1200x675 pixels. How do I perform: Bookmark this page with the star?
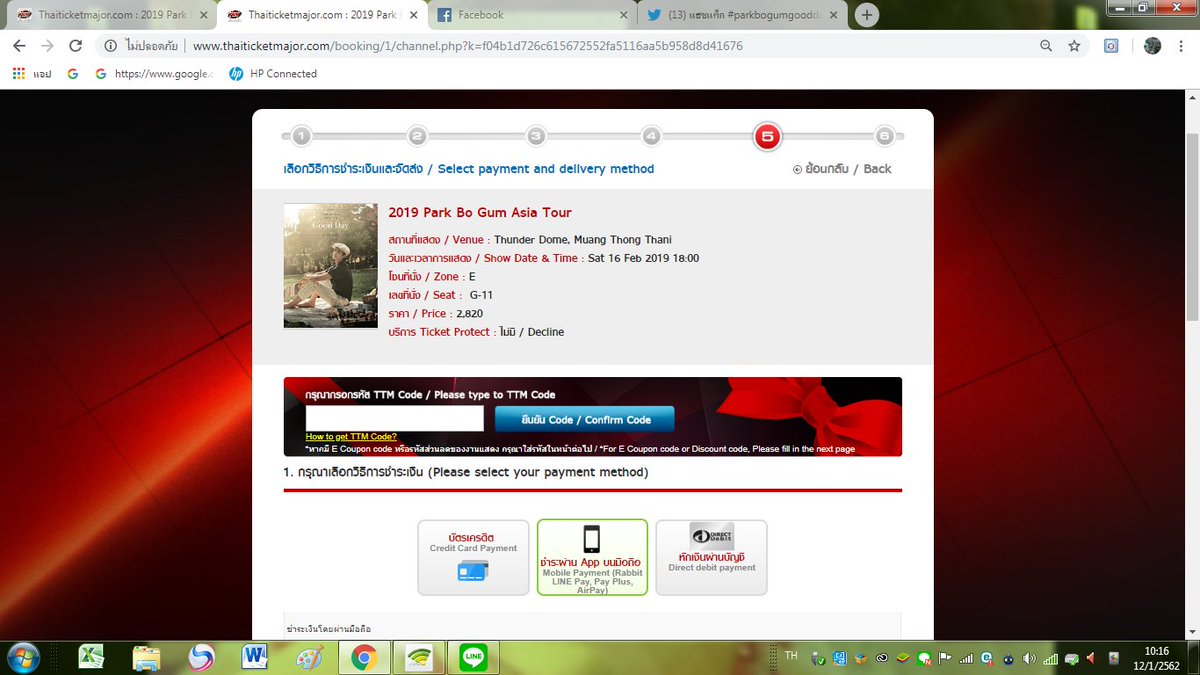(x=1074, y=46)
